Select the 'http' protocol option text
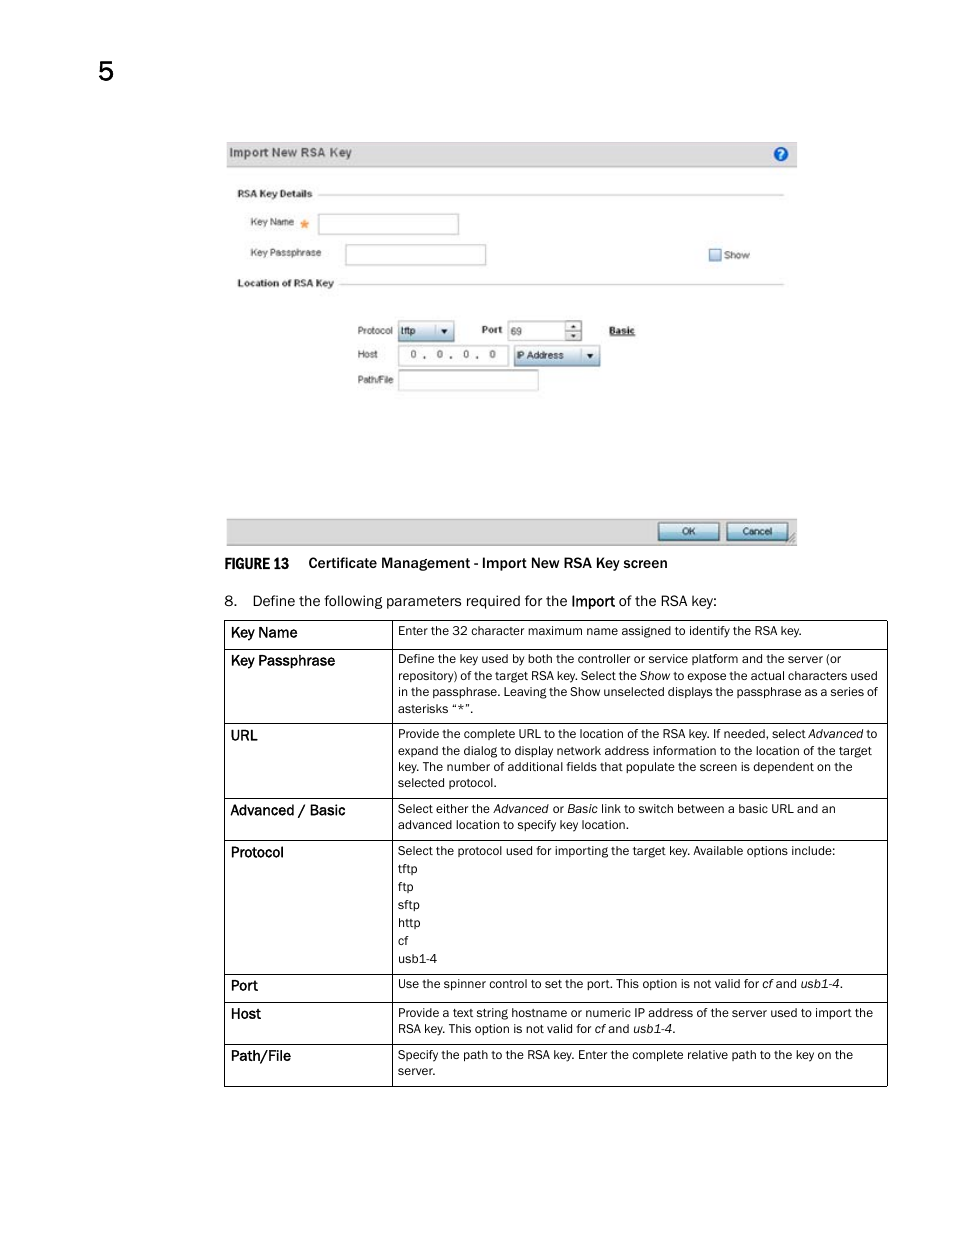Viewport: 954px width, 1235px height. 409,923
